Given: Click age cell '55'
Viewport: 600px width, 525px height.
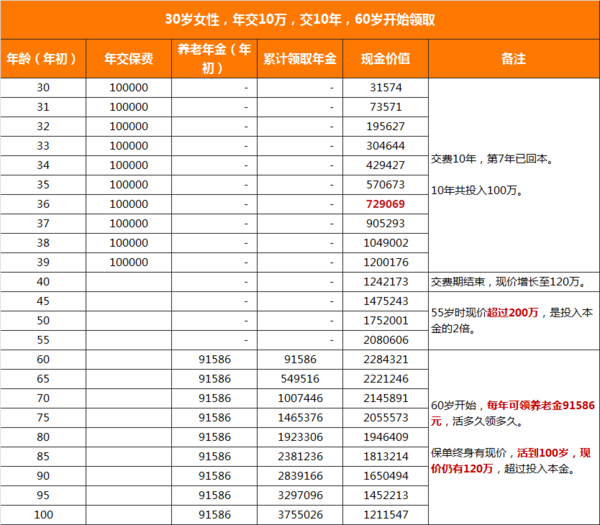Looking at the screenshot, I should coord(43,340).
